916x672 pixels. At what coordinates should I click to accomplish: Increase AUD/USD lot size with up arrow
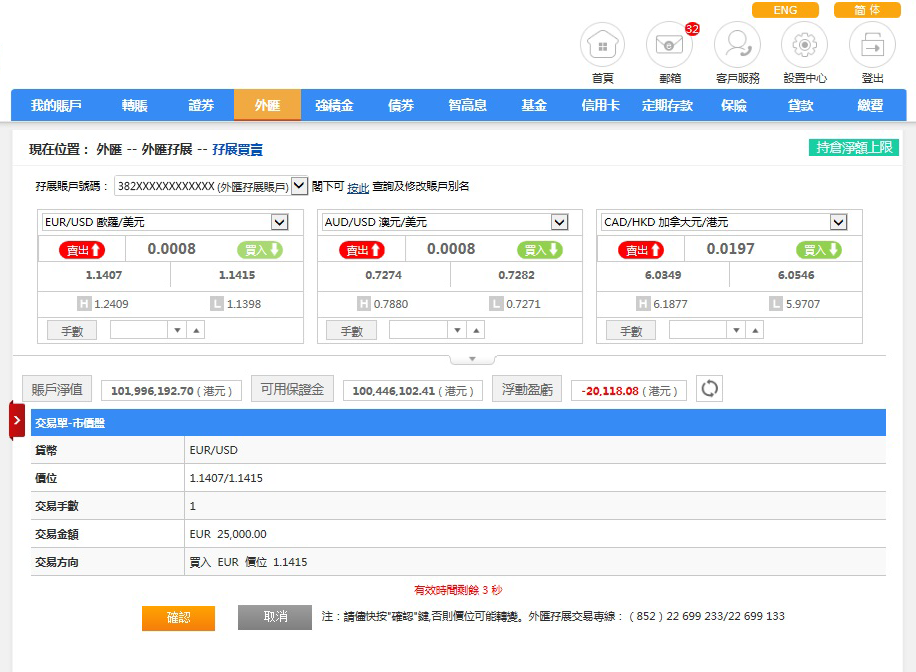(476, 330)
